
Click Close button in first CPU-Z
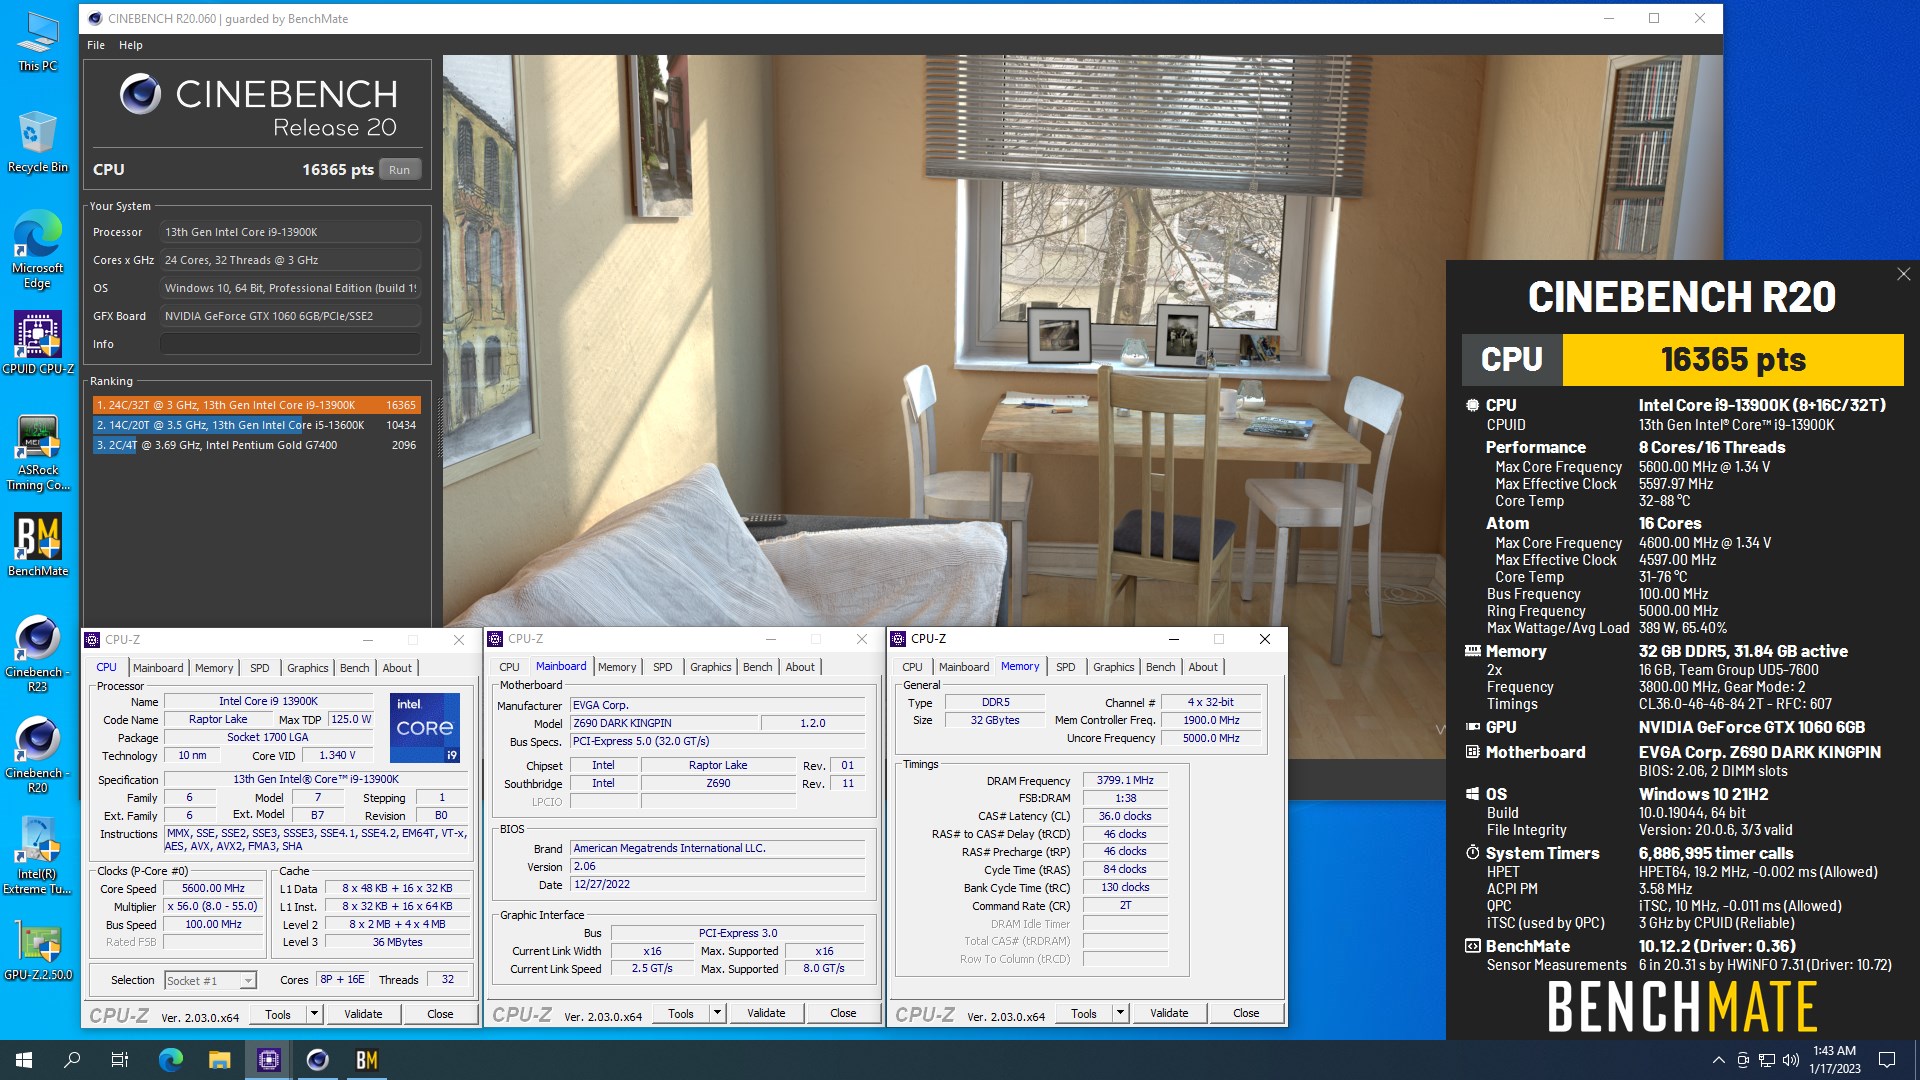pos(440,1014)
